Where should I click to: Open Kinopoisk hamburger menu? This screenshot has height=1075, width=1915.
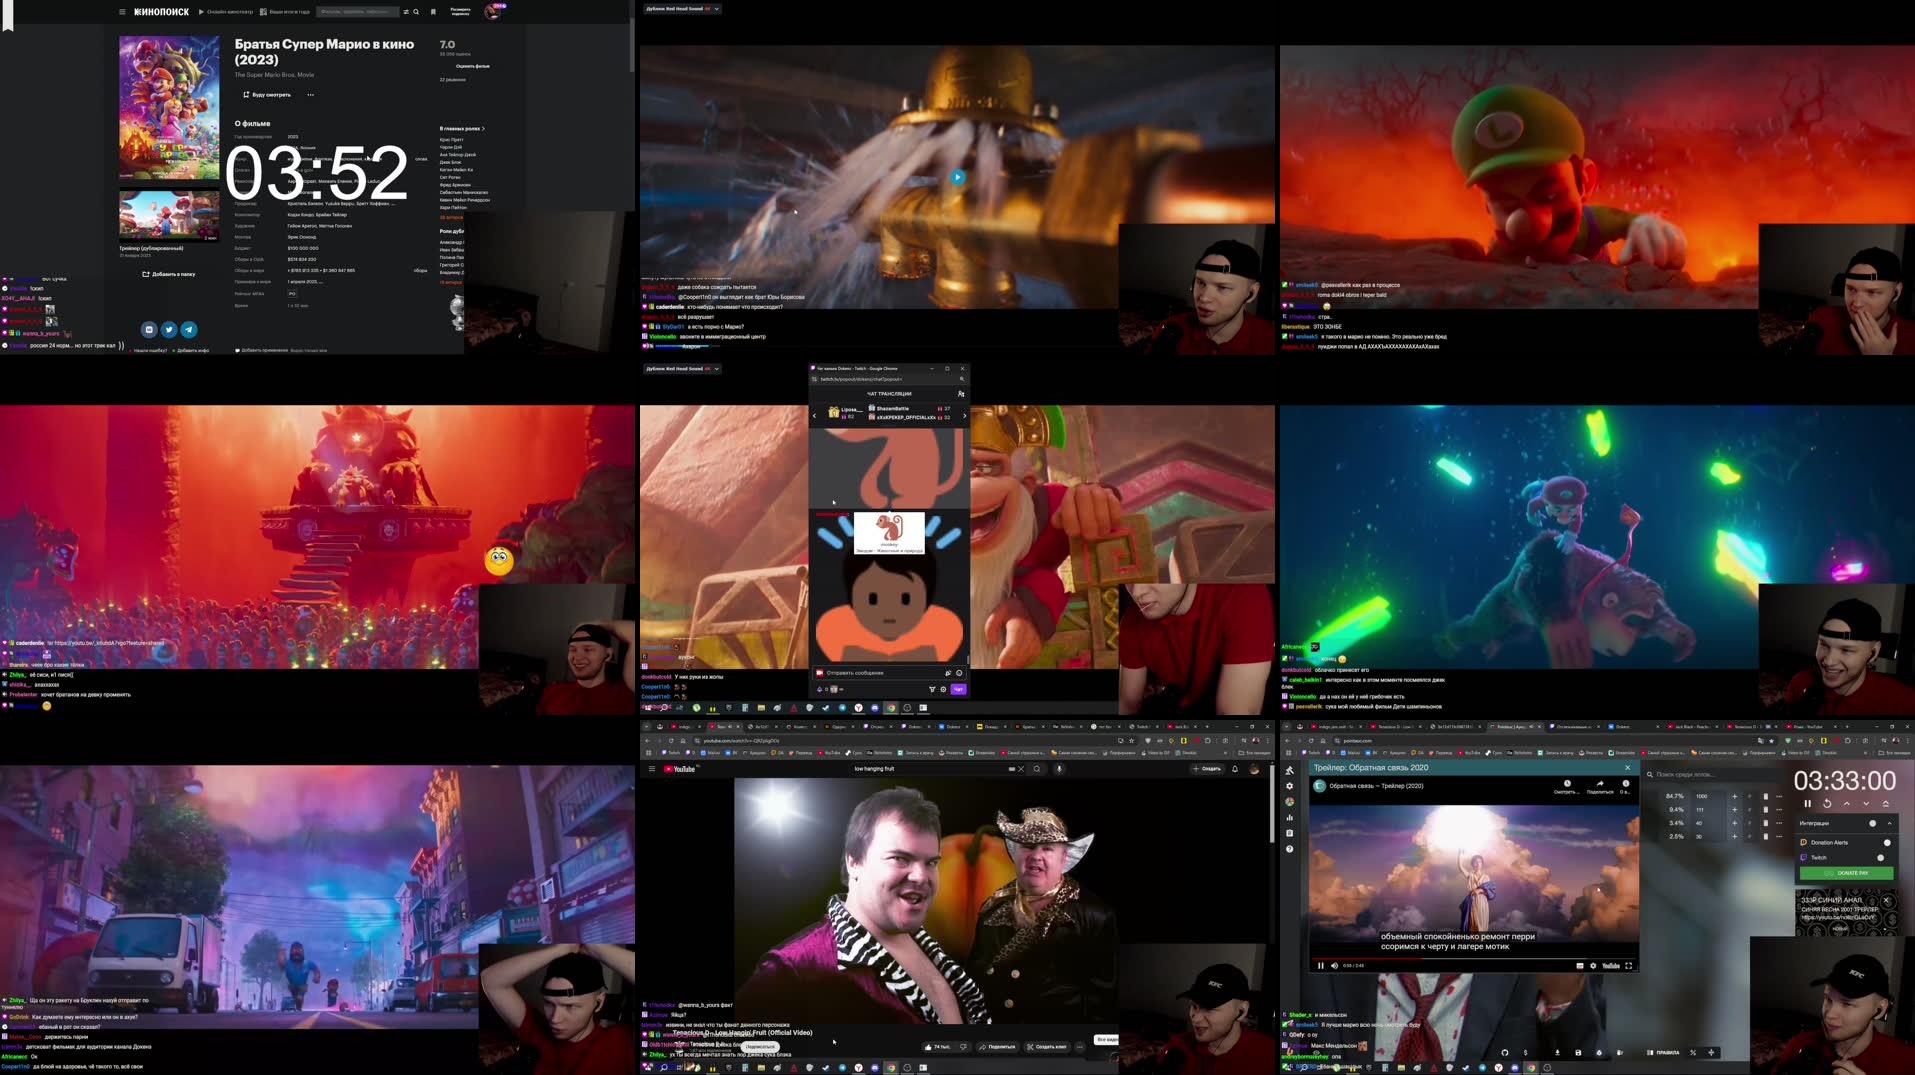point(122,12)
